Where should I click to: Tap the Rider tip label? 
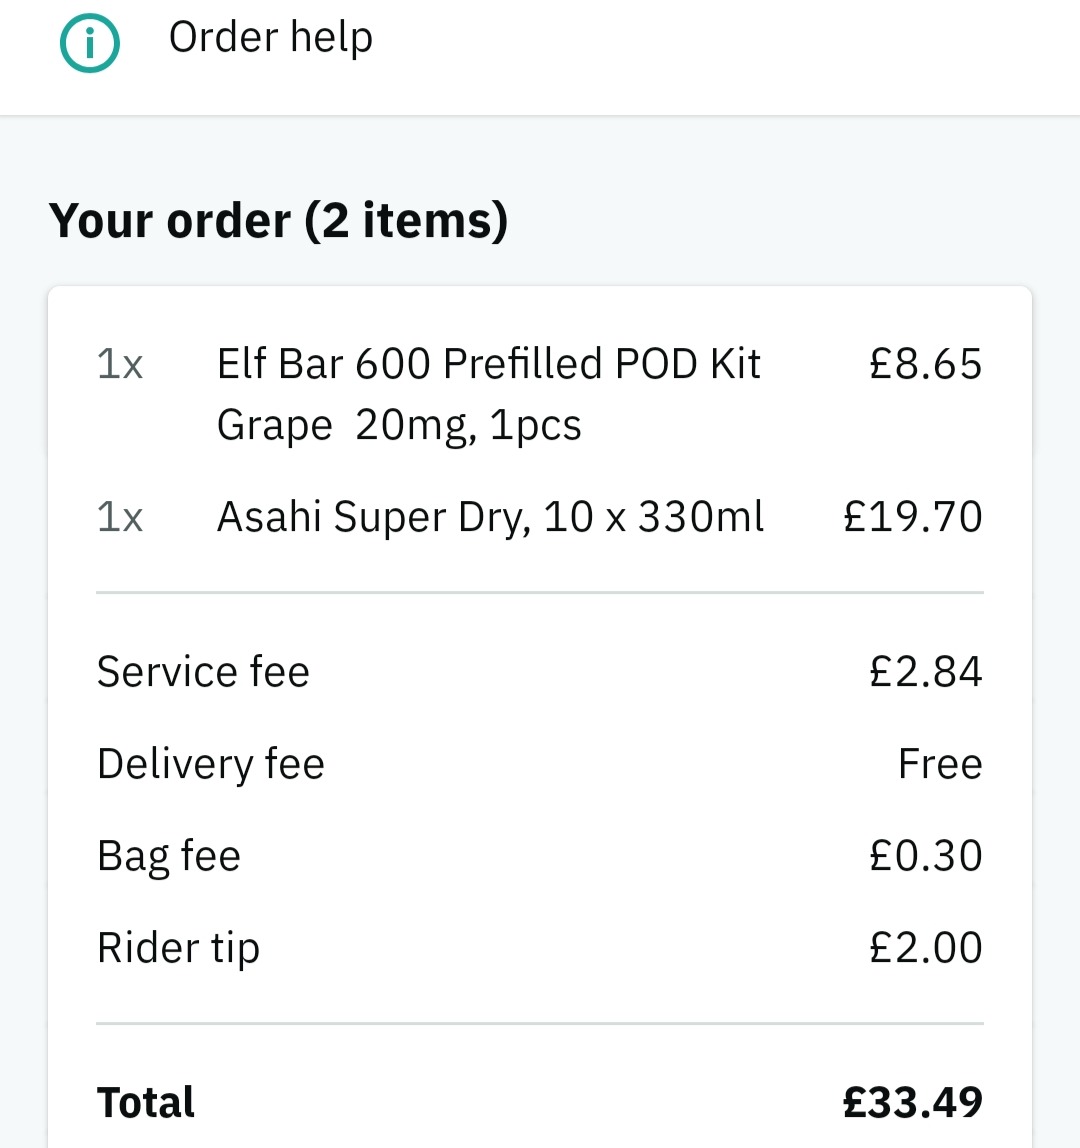(x=179, y=948)
